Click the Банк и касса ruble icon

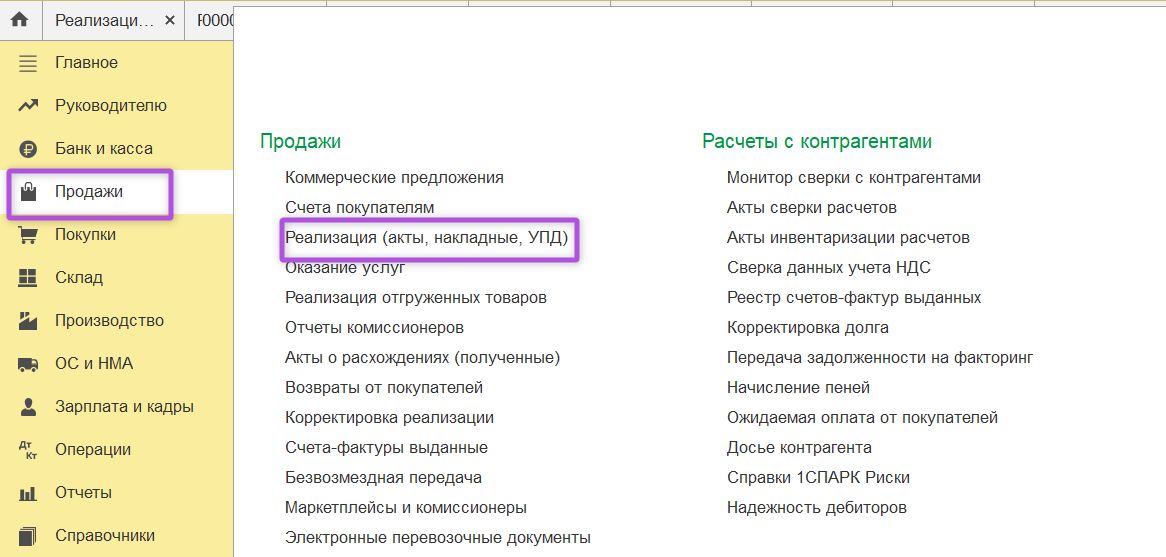coord(28,149)
